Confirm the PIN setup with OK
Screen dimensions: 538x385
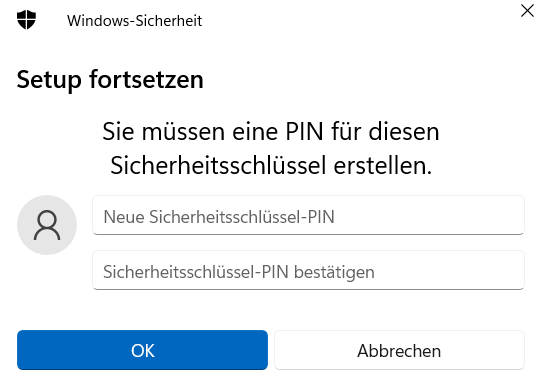tap(142, 350)
